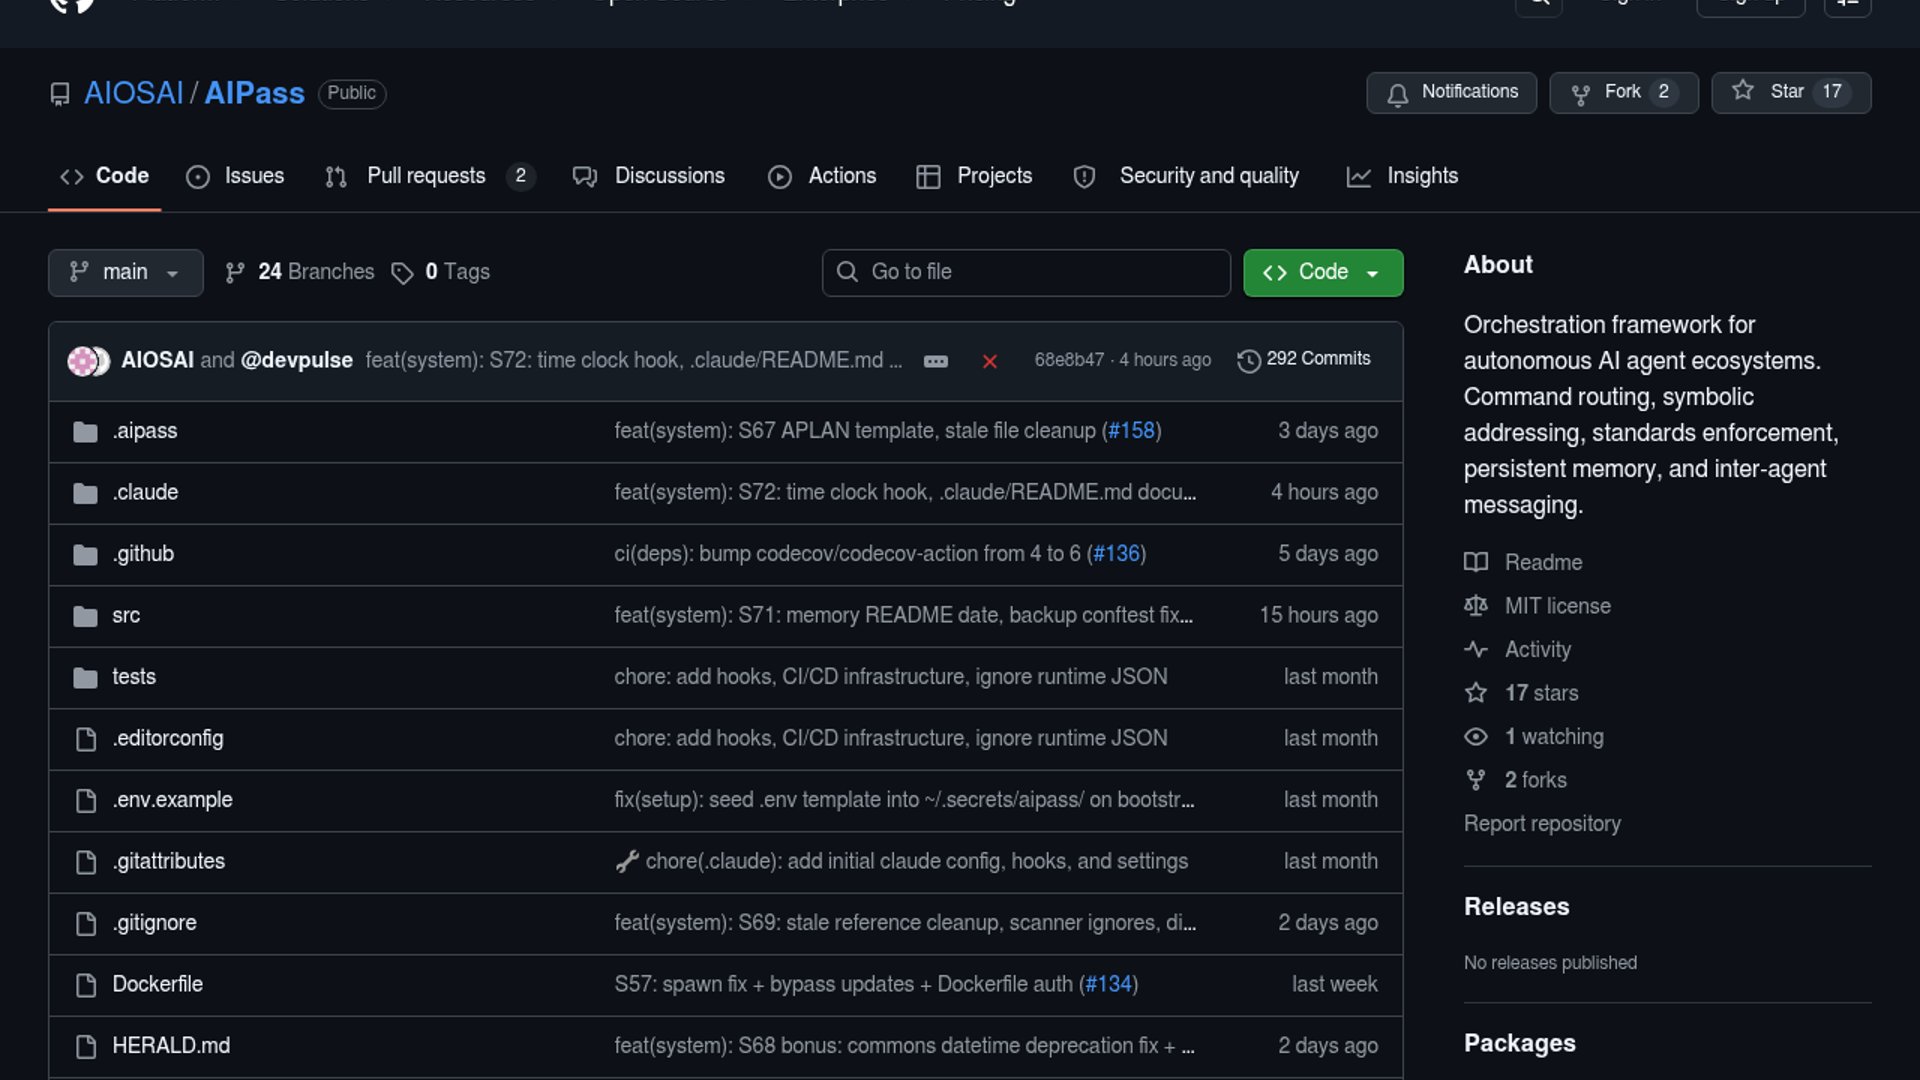Expand commit message ellipsis button

(935, 361)
